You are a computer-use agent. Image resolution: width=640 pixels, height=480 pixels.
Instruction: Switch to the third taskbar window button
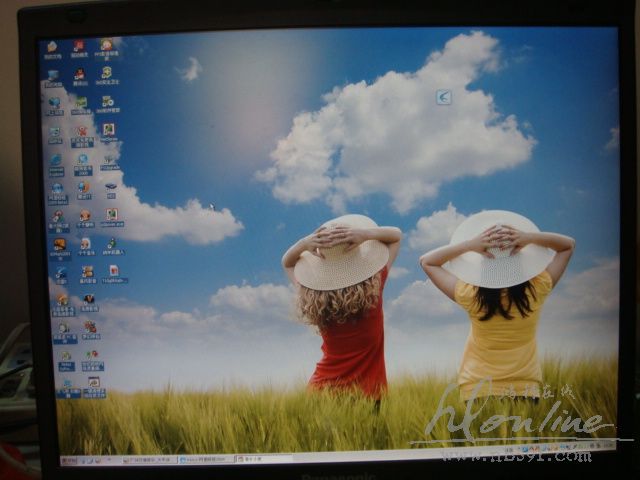pos(263,459)
